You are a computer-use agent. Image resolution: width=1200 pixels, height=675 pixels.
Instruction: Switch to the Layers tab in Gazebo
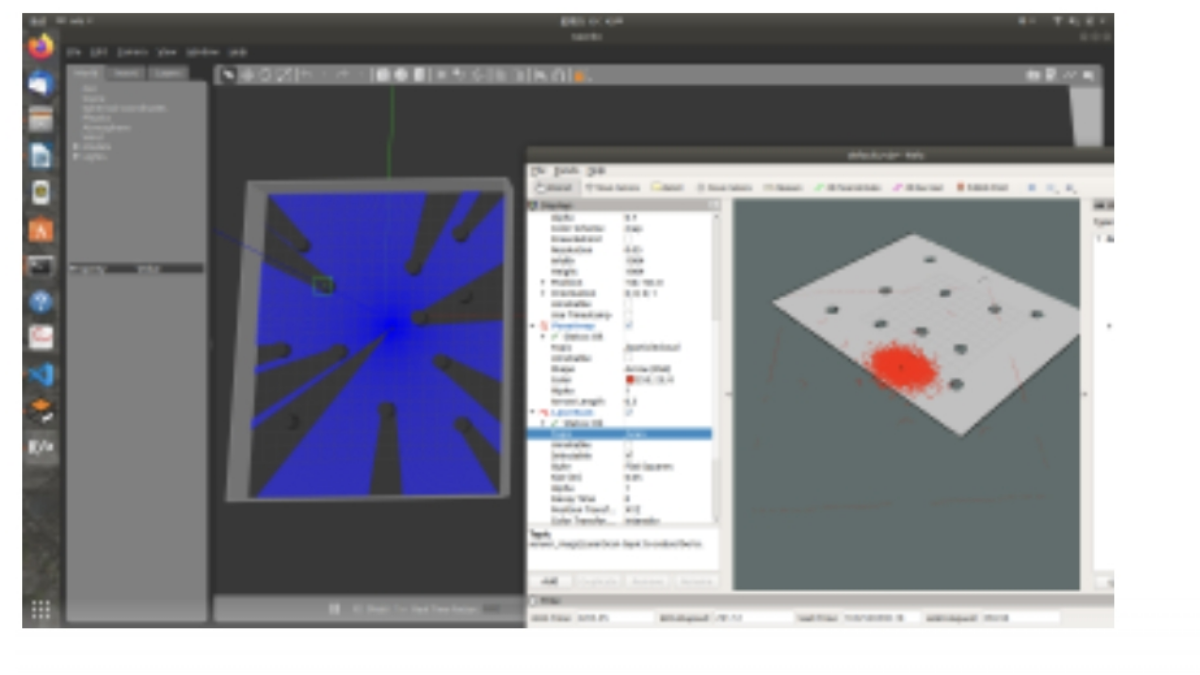click(x=169, y=73)
